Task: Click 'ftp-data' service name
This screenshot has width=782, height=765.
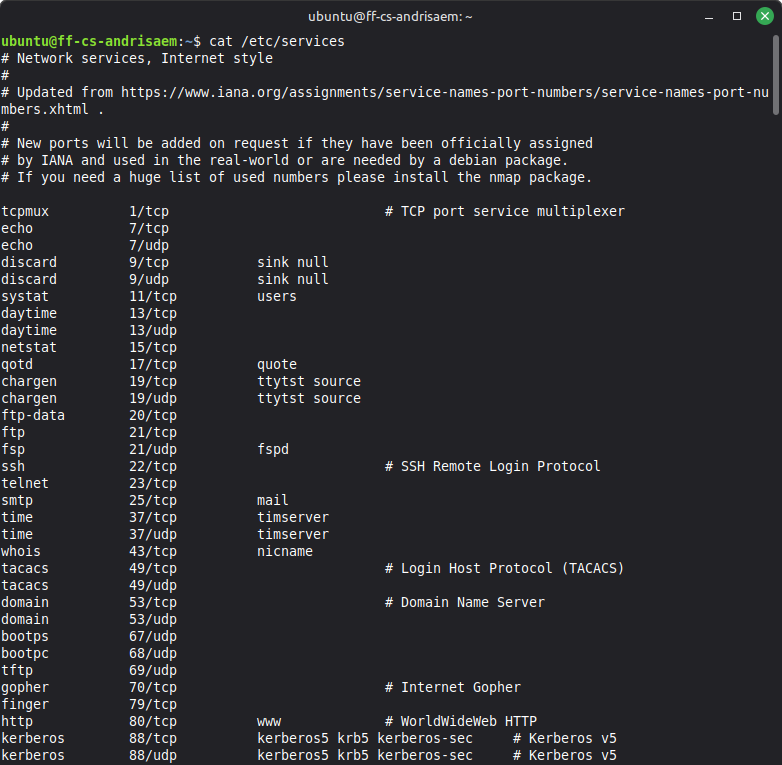Action: click(x=33, y=415)
